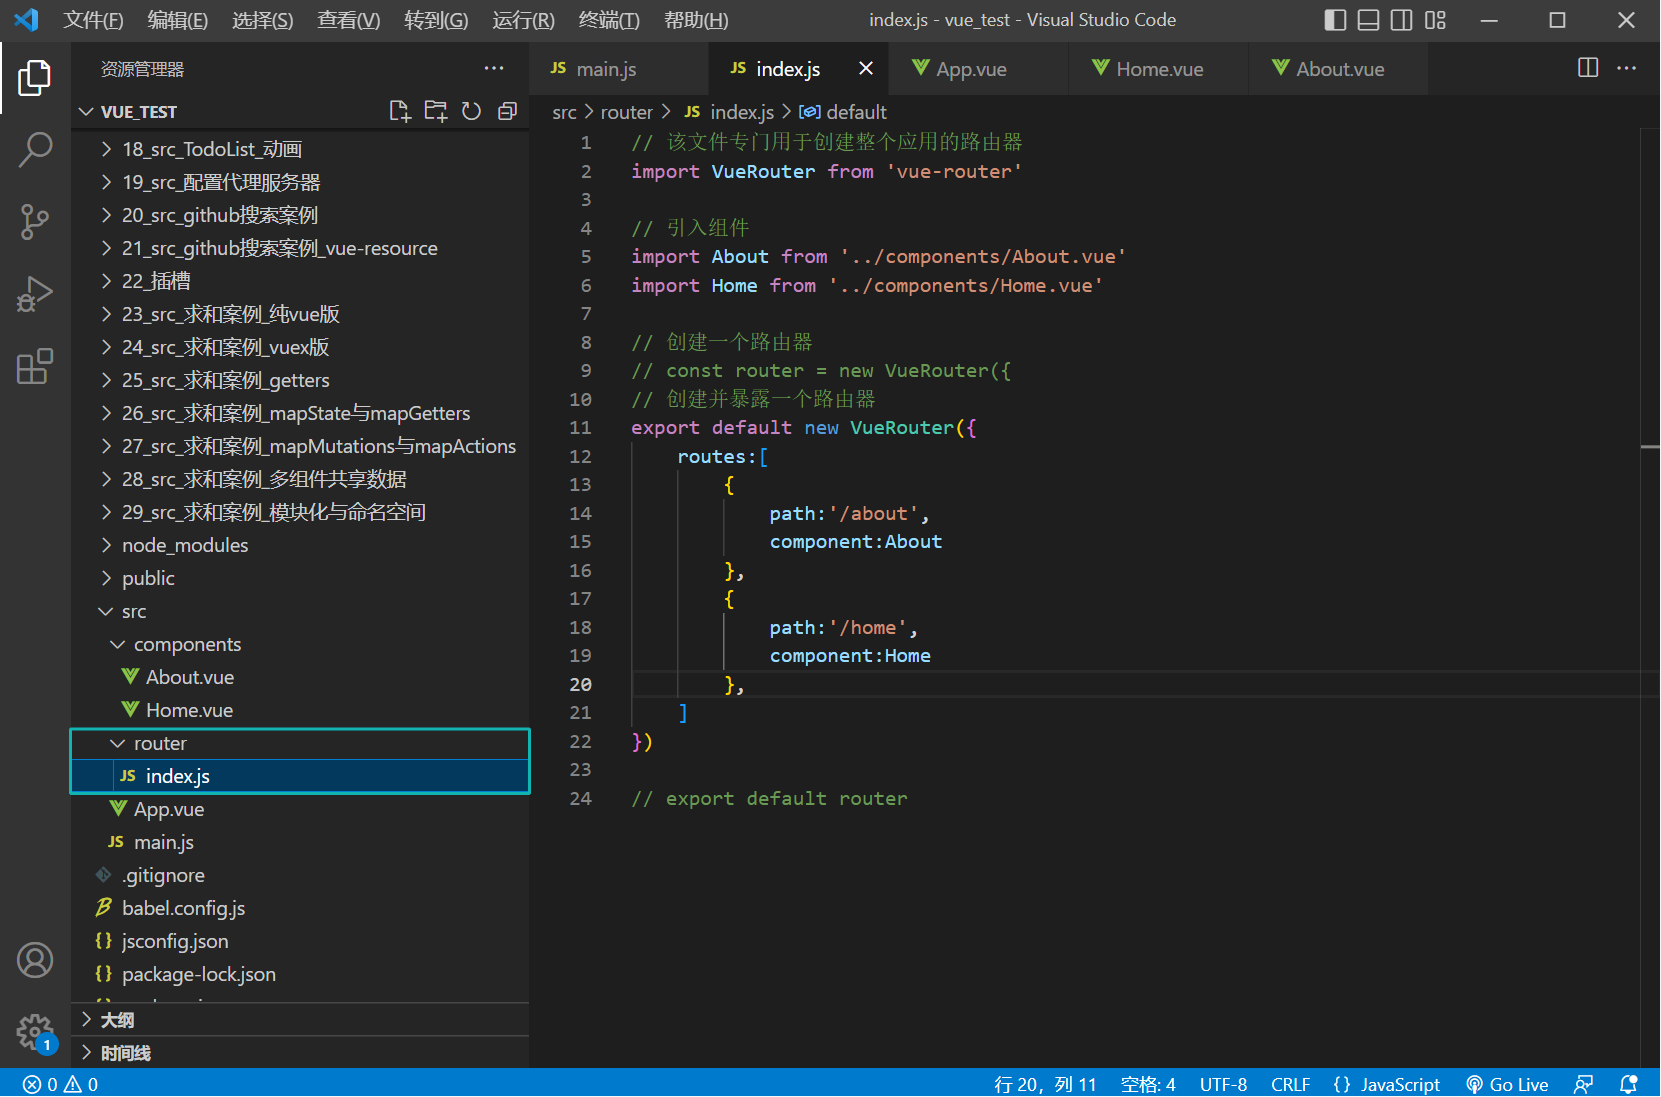Switch to the Home.vue tab

click(1158, 68)
